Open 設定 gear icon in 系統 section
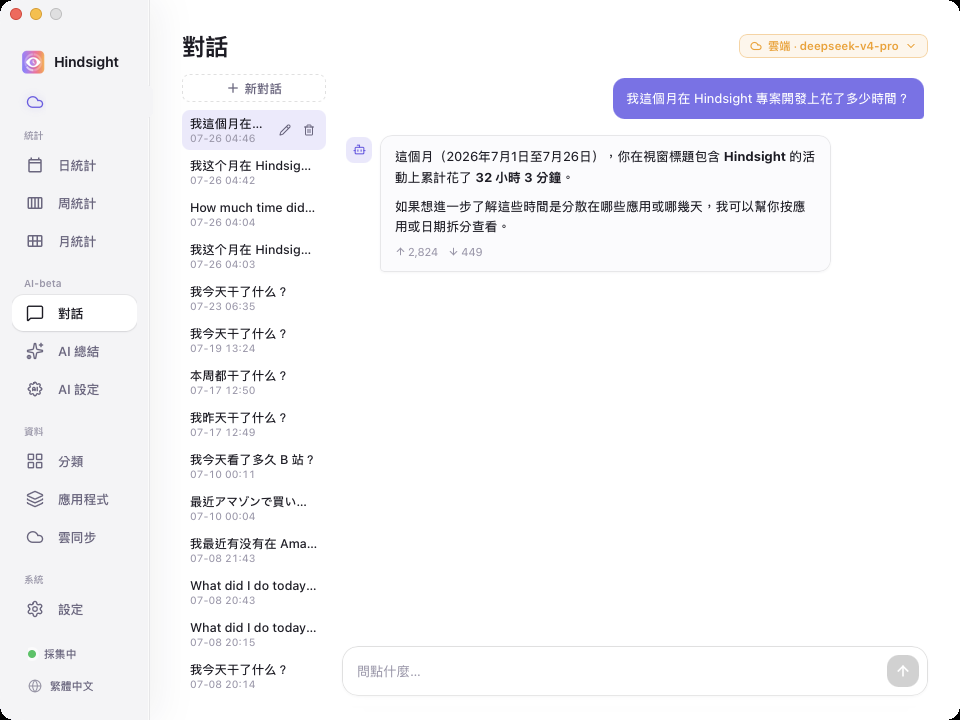Image resolution: width=960 pixels, height=720 pixels. pos(35,609)
